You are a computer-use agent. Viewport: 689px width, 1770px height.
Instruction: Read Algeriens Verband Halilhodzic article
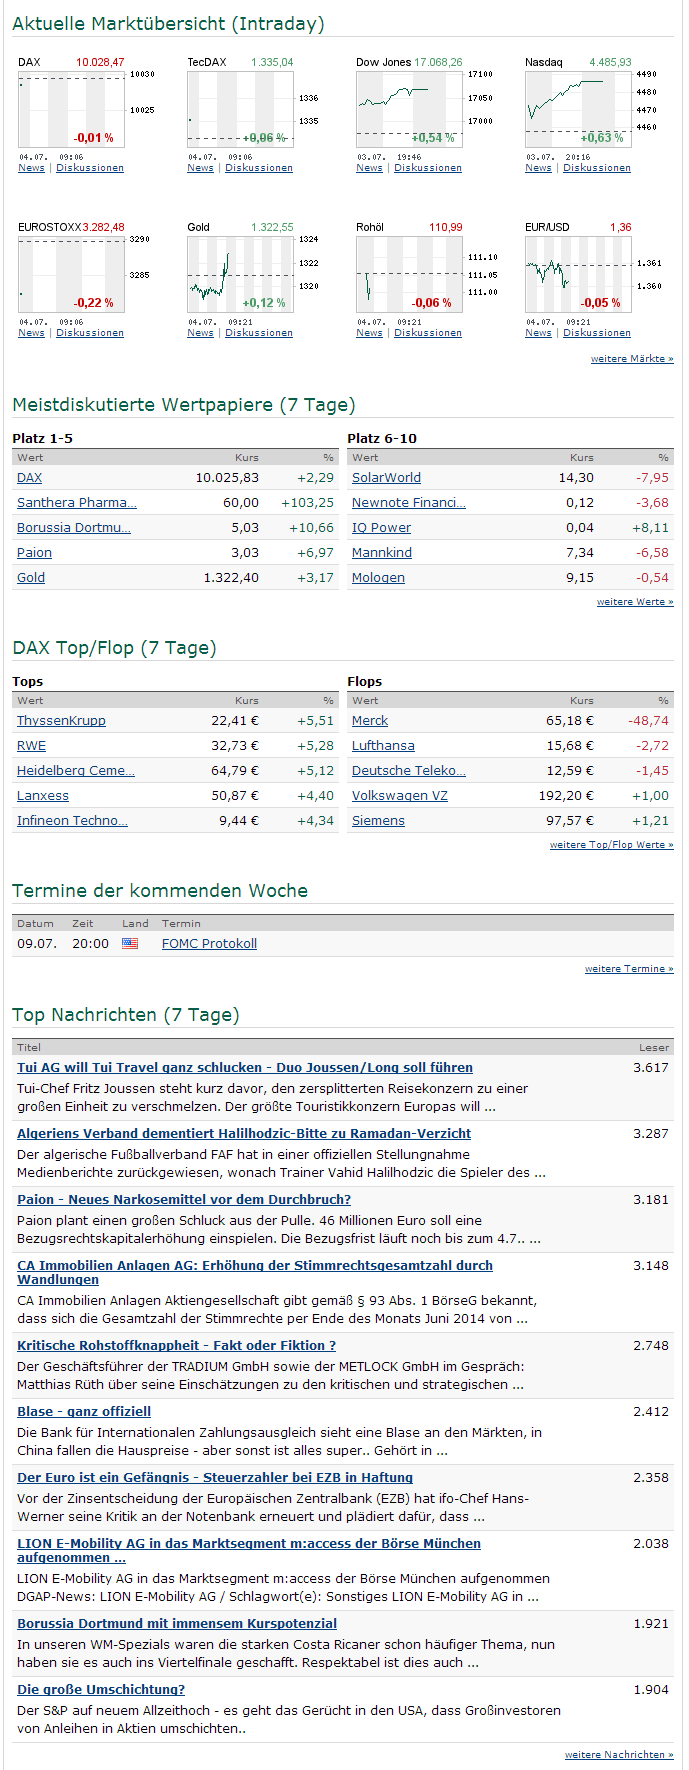(x=244, y=1134)
